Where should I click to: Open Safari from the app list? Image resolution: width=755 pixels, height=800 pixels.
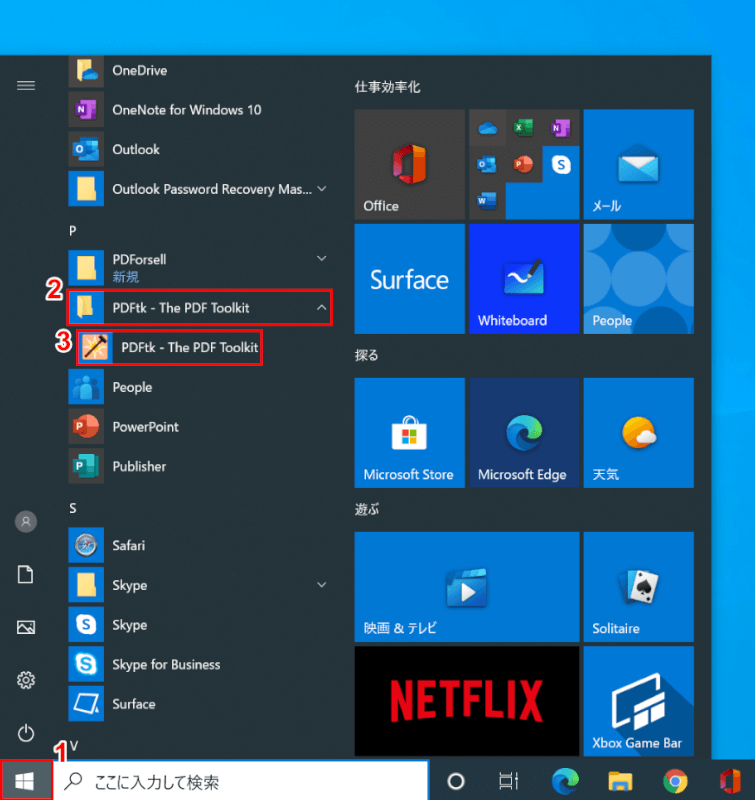point(200,545)
